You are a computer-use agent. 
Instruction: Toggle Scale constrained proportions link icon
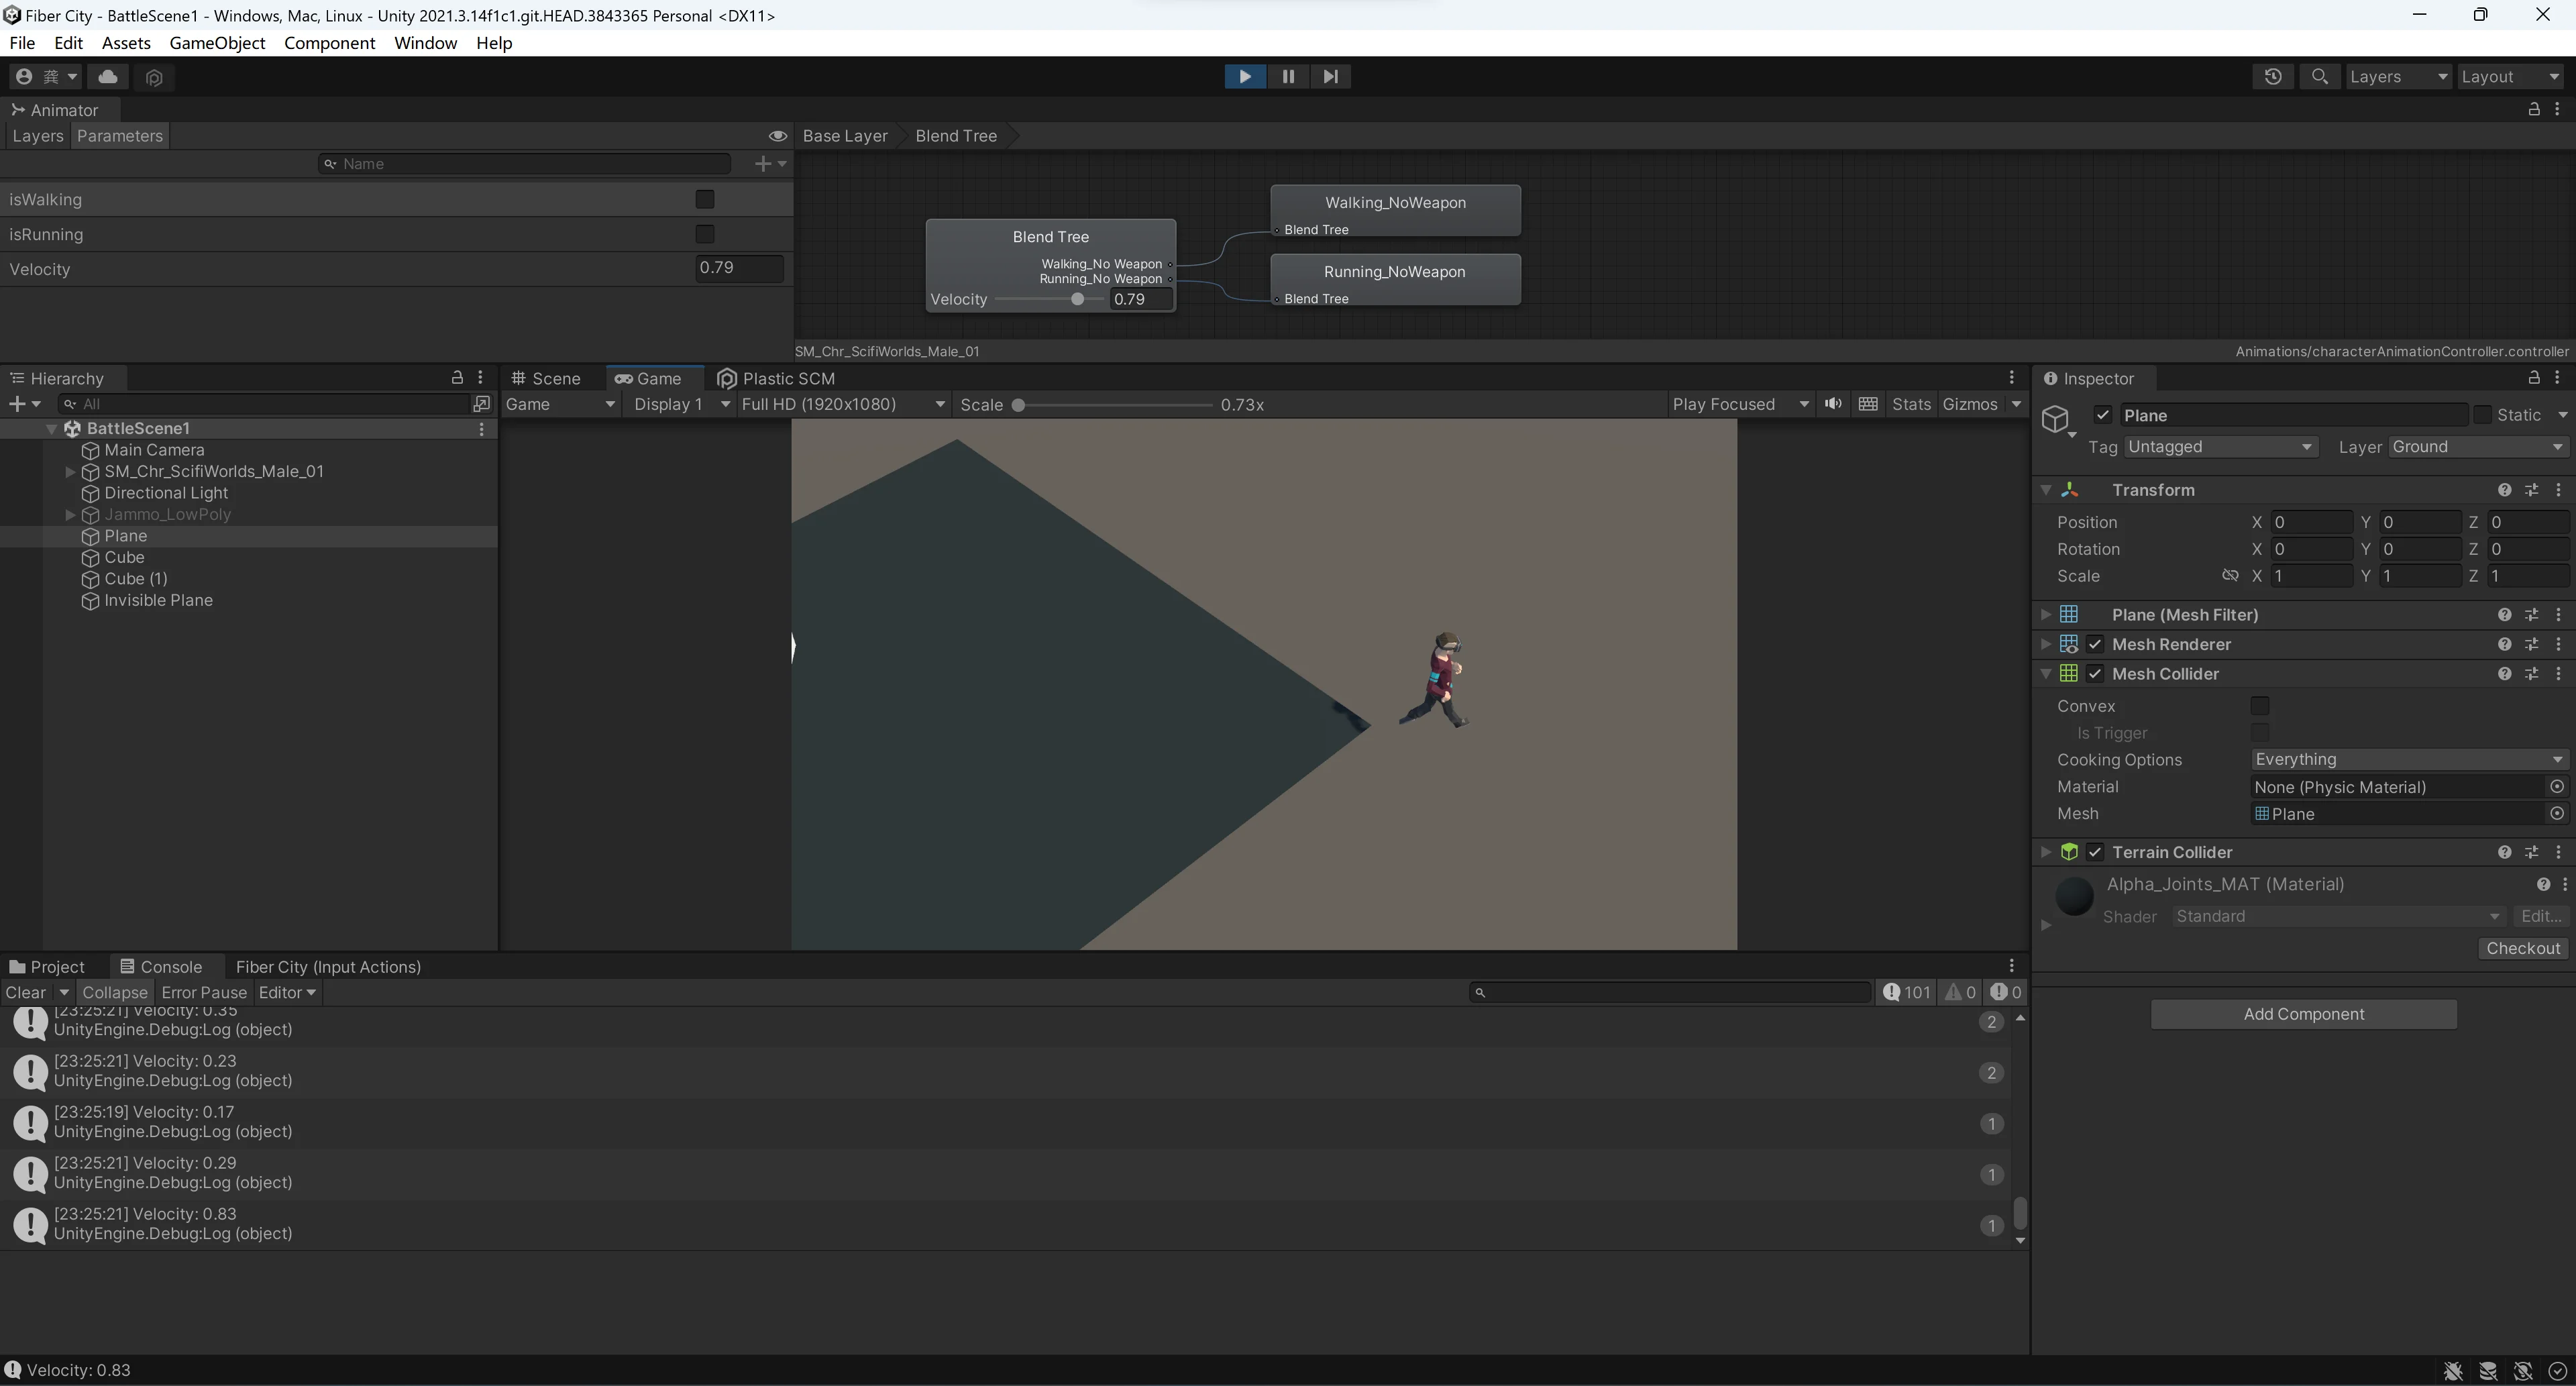pyautogui.click(x=2230, y=576)
